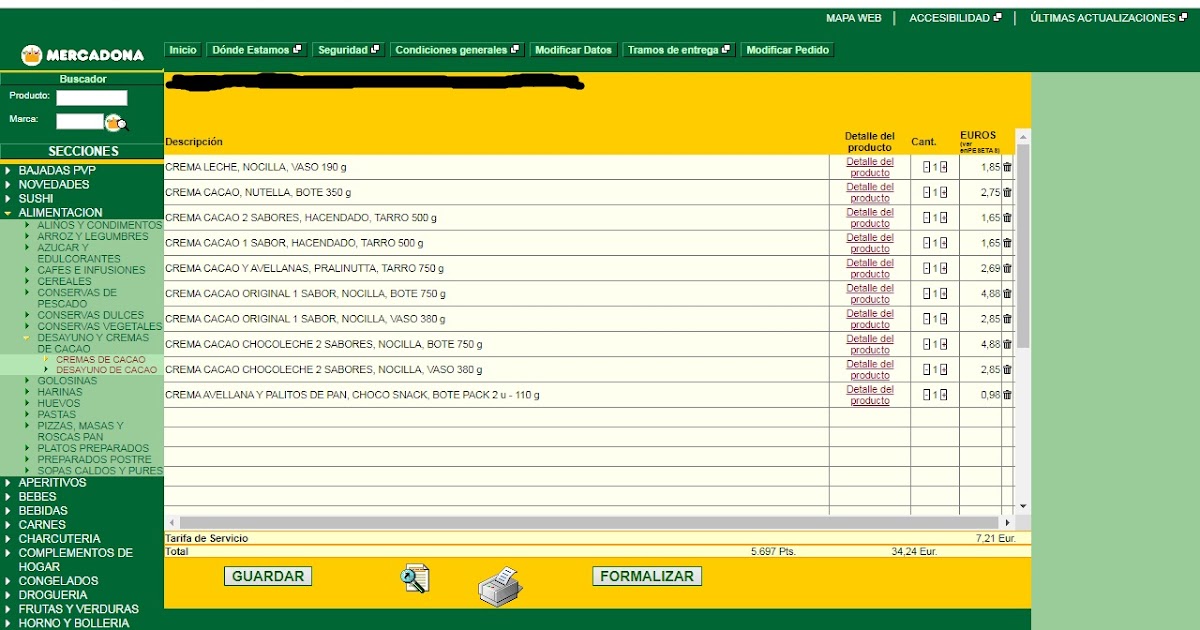Increase quantity of Pralinutta Tarro 750 g
The width and height of the screenshot is (1200, 630).
coord(943,268)
